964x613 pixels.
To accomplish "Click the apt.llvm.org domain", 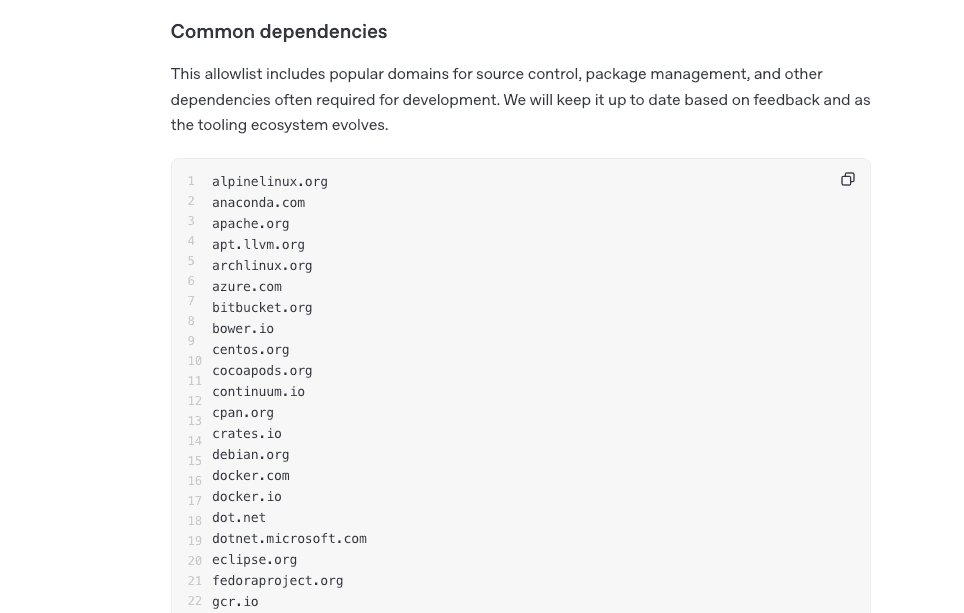I will 258,245.
